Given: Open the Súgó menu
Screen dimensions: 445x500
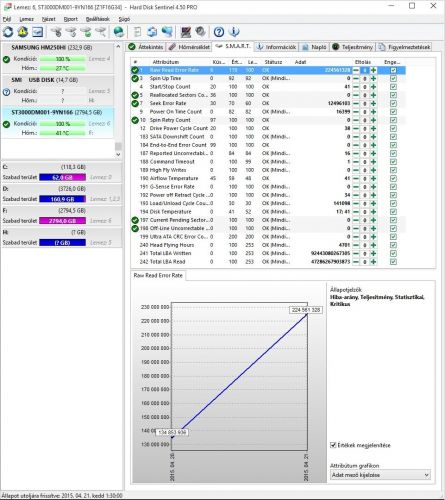Looking at the screenshot, I should (124, 19).
